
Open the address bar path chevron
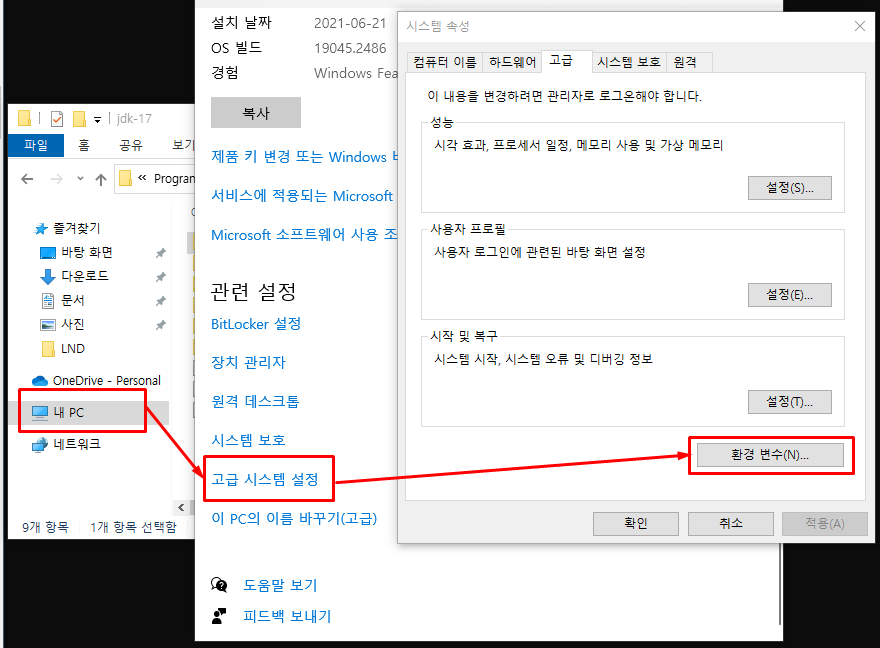tap(141, 177)
